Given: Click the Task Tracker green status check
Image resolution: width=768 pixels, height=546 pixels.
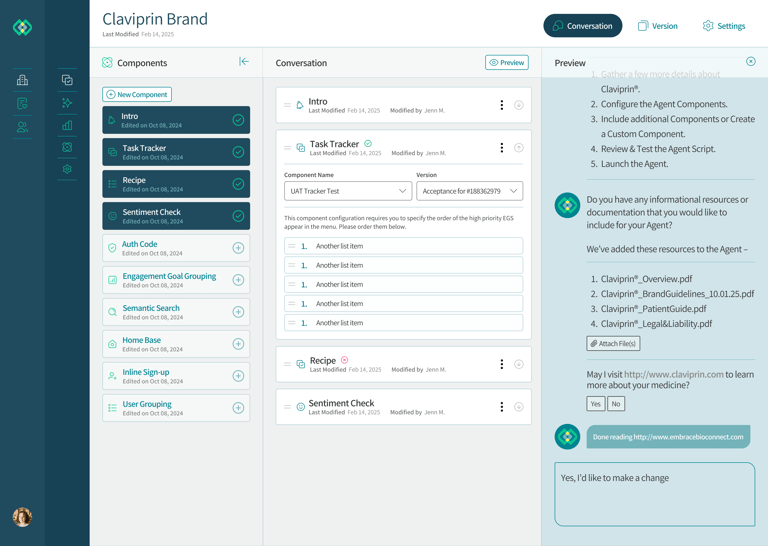Looking at the screenshot, I should tap(368, 143).
